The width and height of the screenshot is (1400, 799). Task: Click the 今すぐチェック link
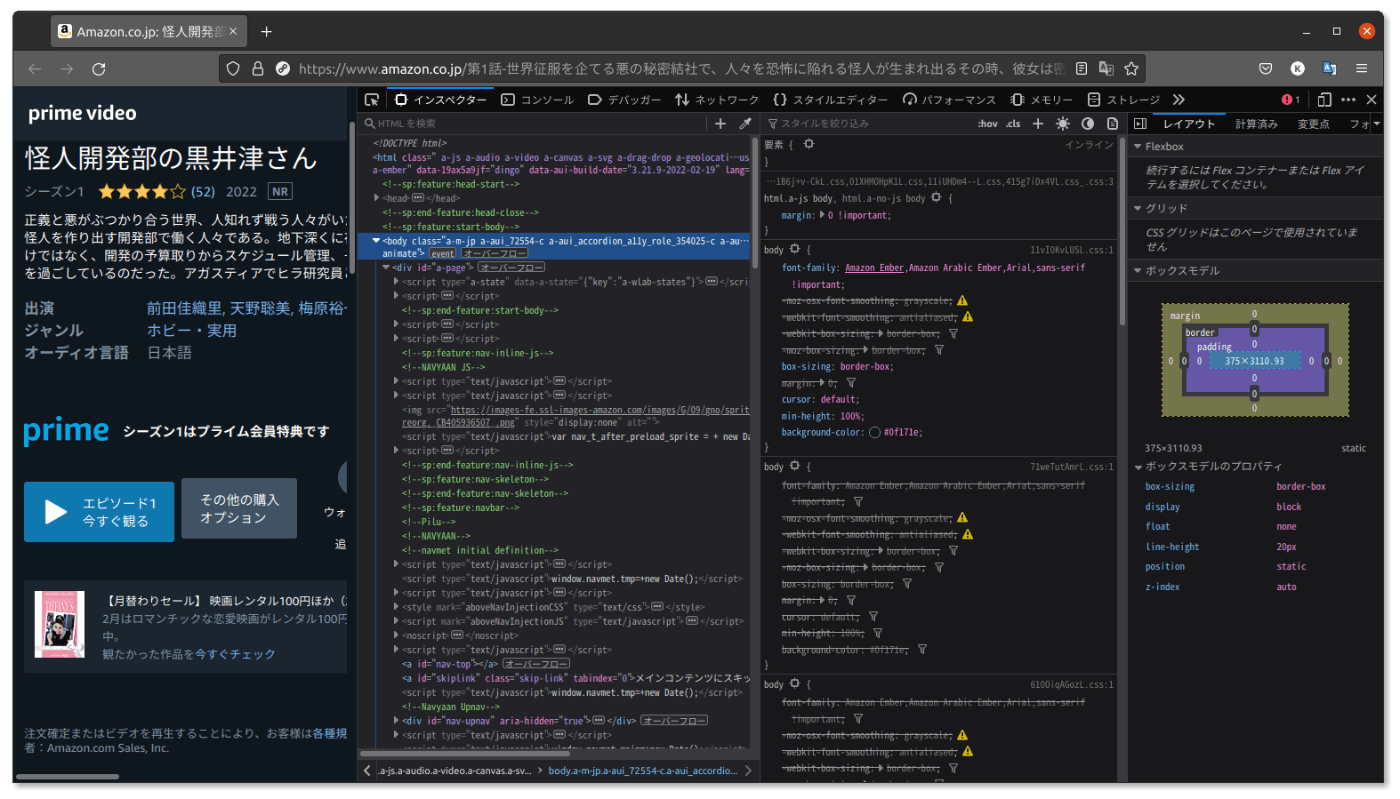235,654
